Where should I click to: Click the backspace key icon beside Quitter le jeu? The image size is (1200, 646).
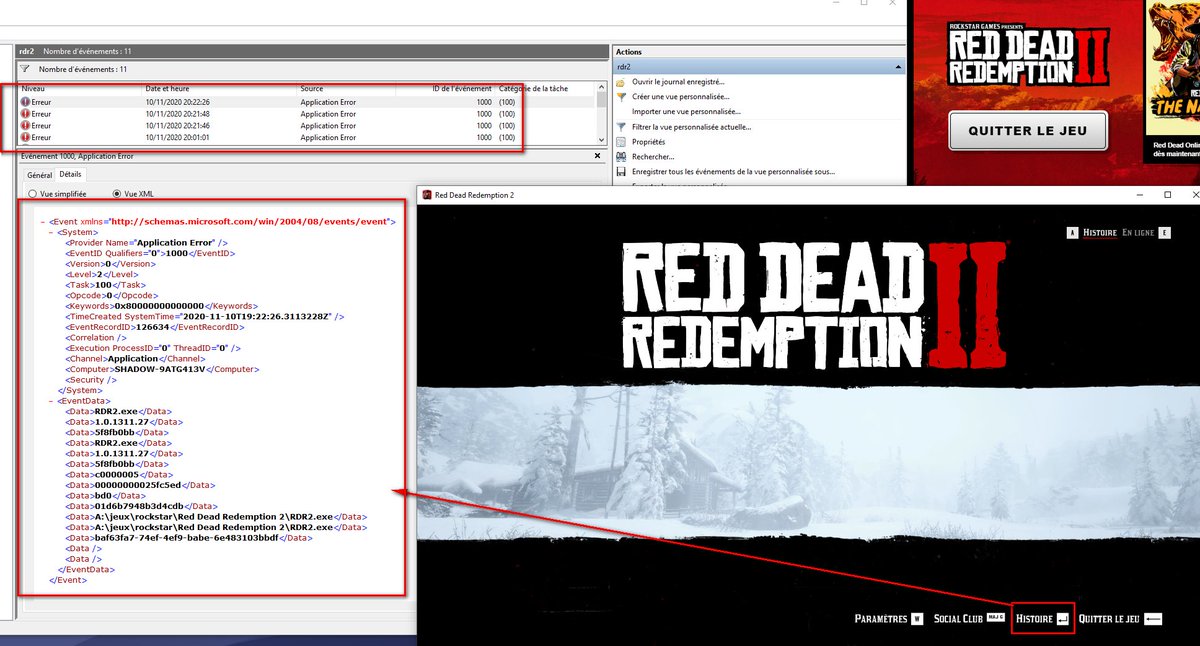(x=1153, y=619)
